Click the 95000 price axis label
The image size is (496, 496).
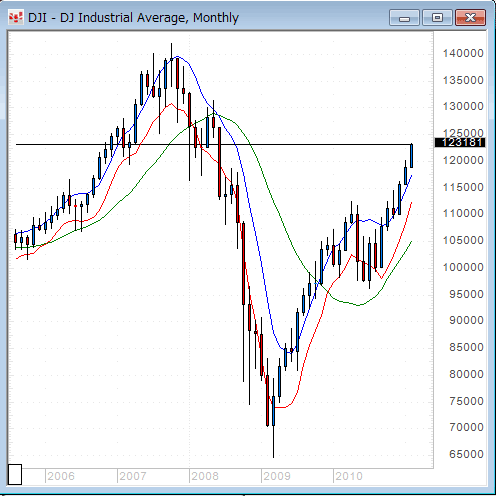click(x=466, y=294)
